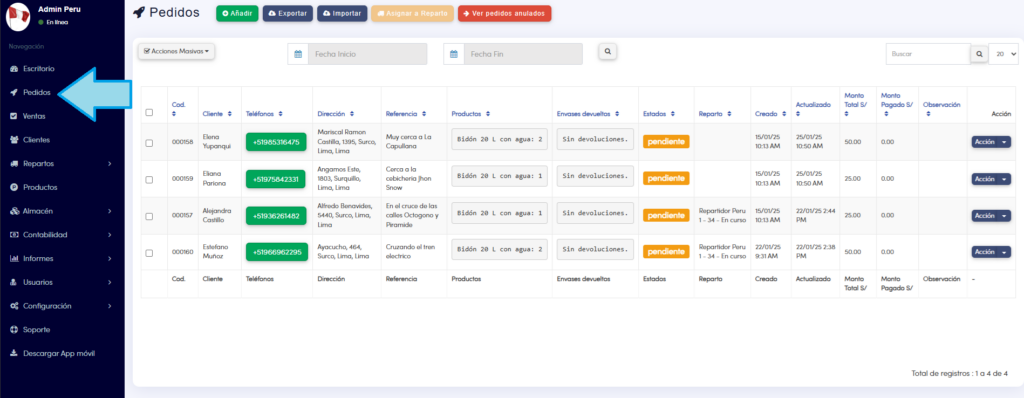The width and height of the screenshot is (1024, 398).
Task: Open Escritorio in the sidebar
Action: click(39, 69)
